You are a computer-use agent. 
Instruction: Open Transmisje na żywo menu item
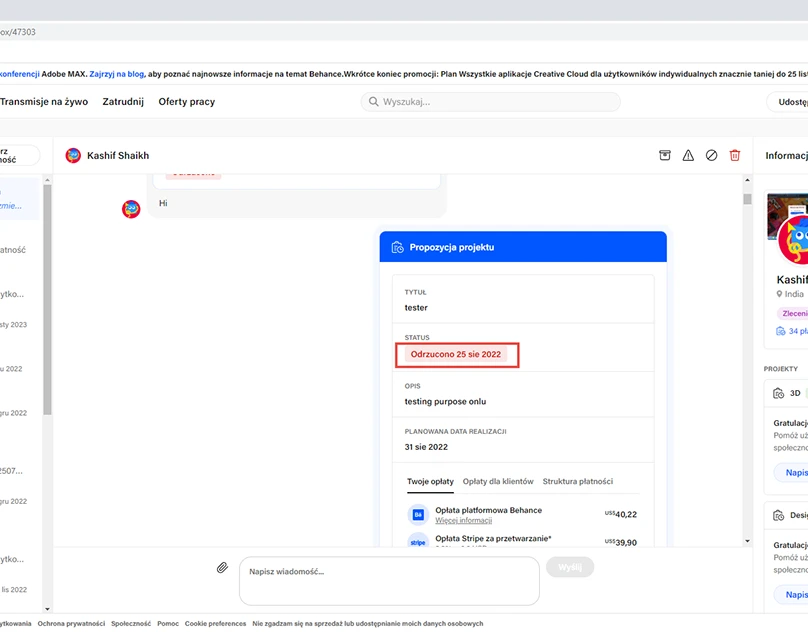42,102
